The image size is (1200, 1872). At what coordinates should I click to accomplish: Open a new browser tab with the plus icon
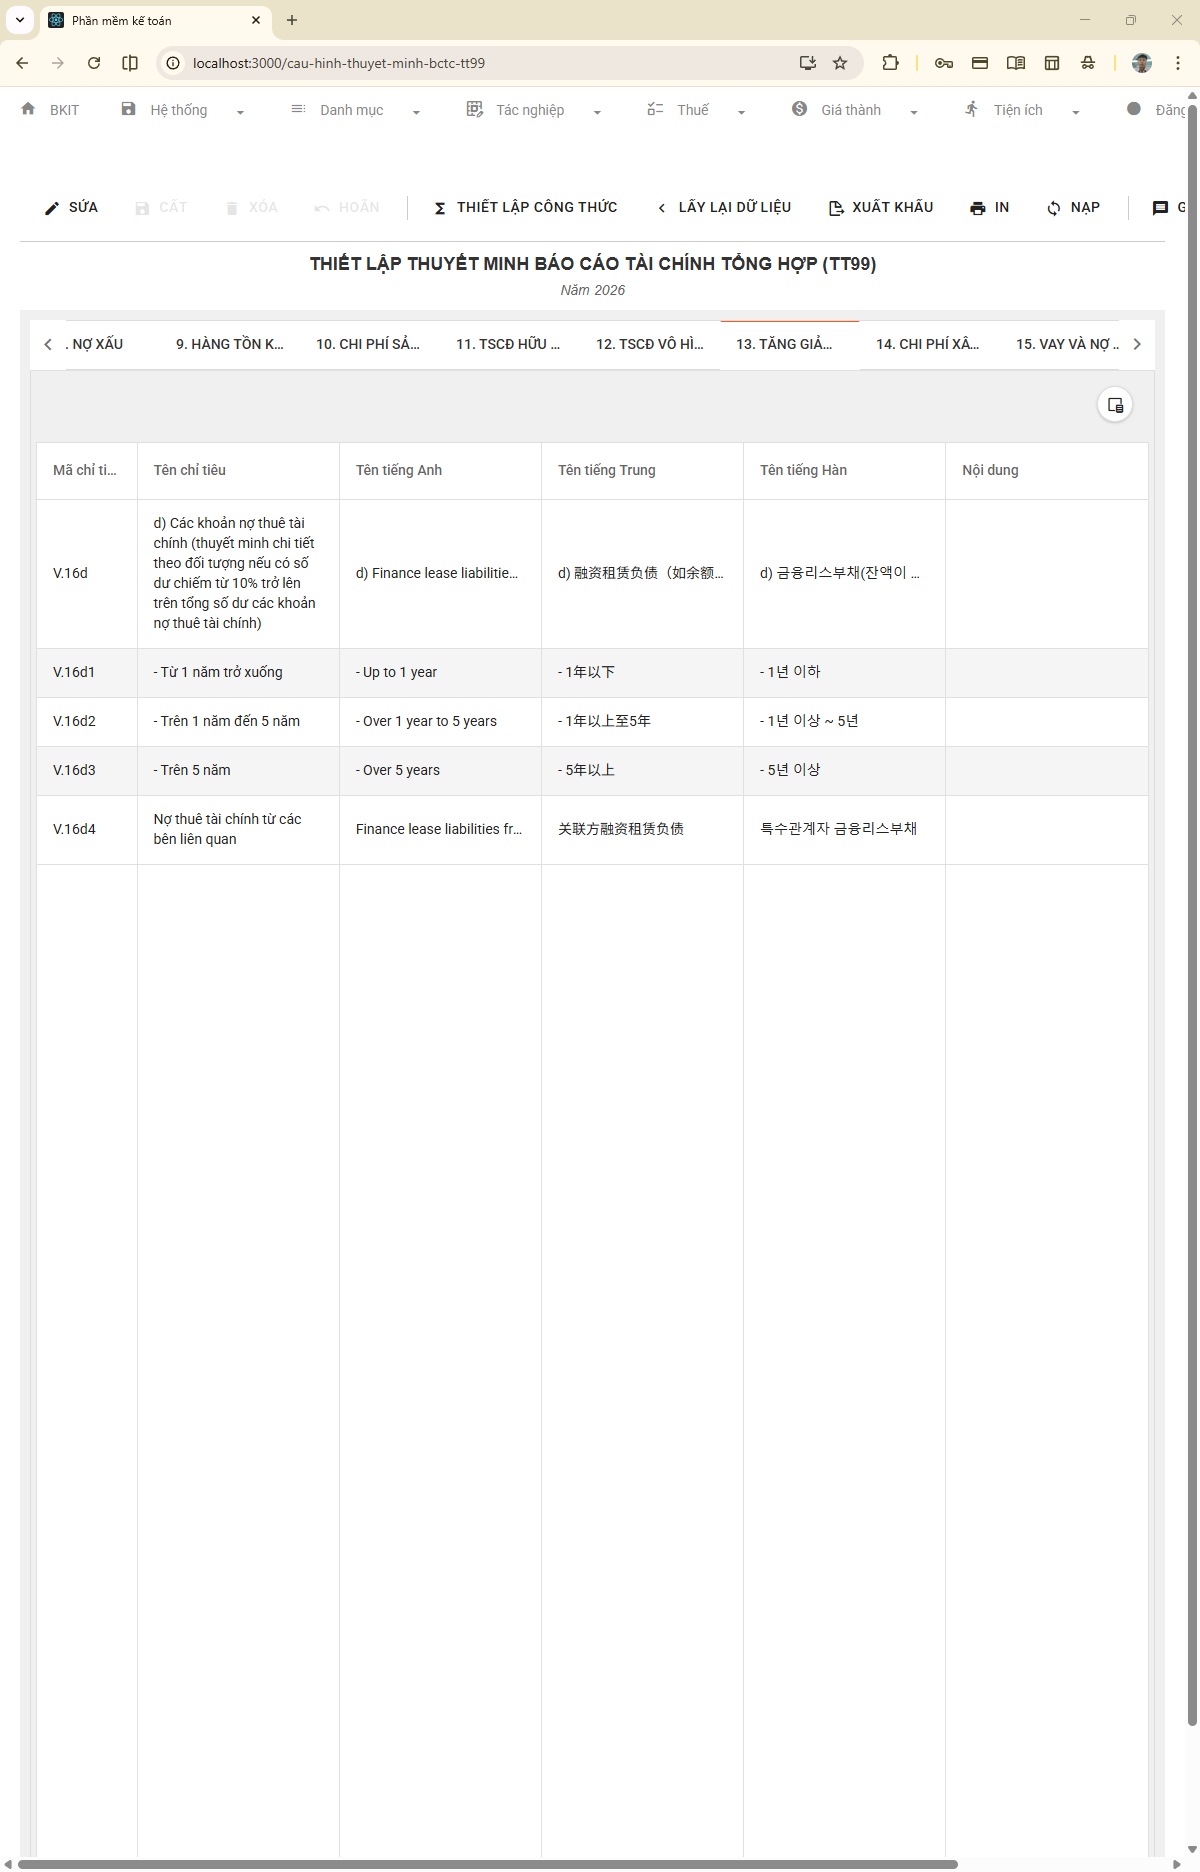[x=292, y=20]
